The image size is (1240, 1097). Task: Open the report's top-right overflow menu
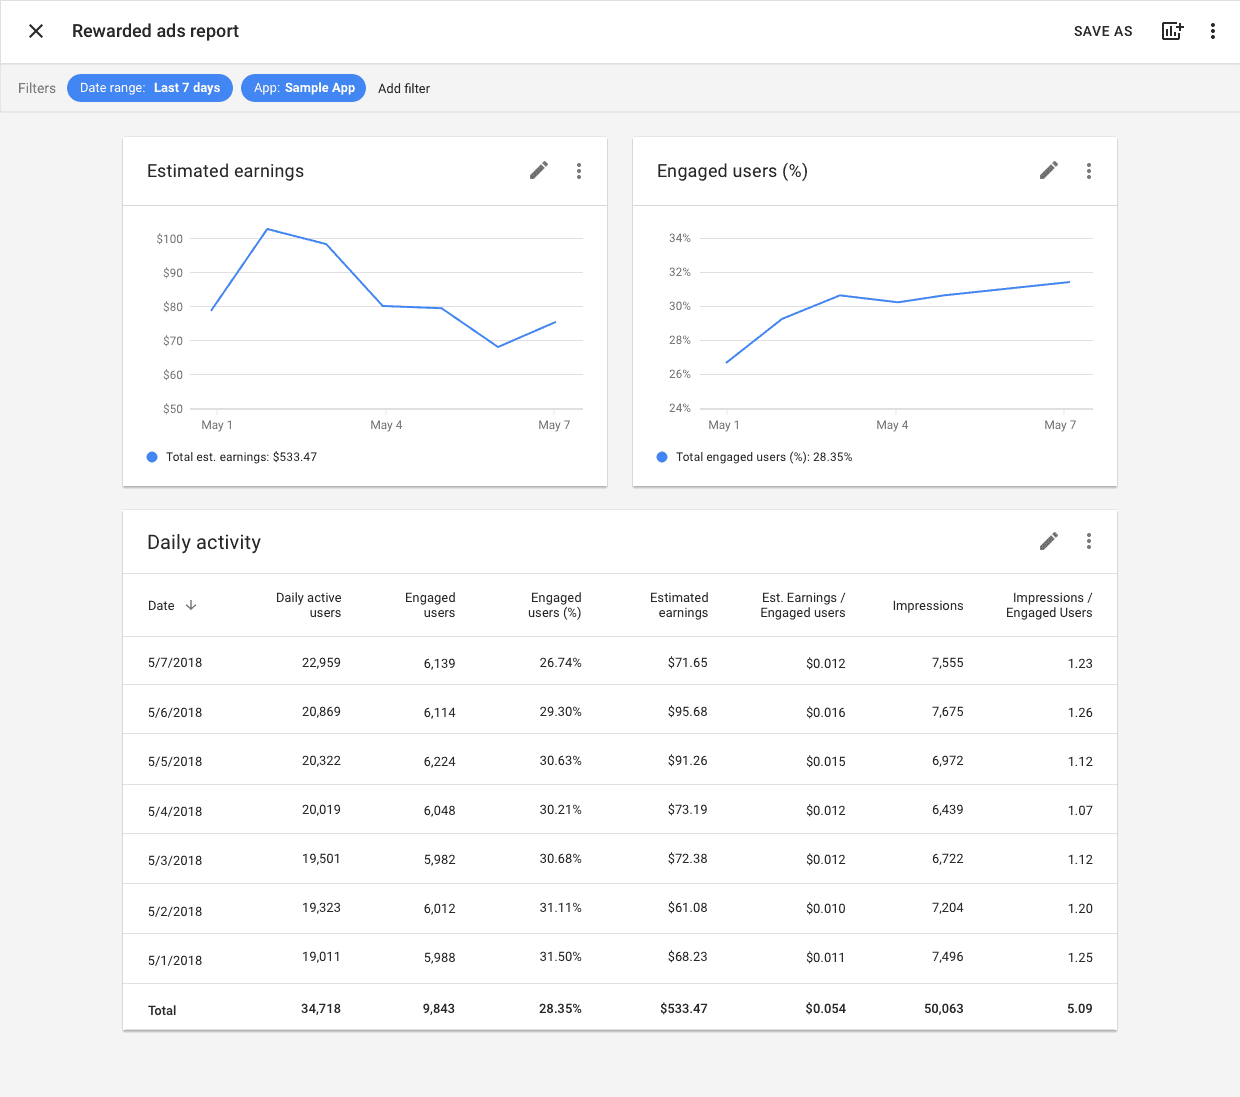[1213, 31]
